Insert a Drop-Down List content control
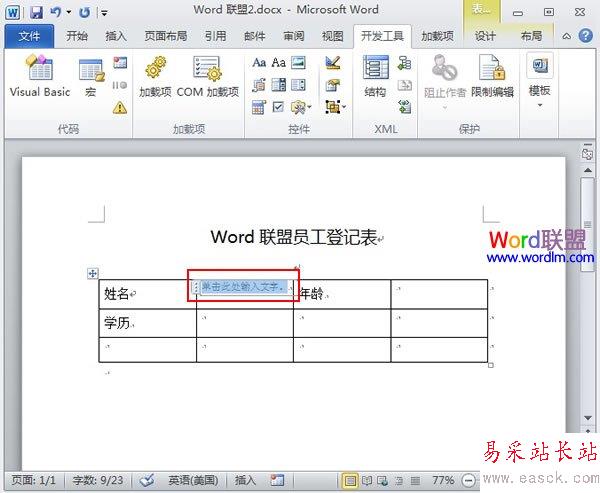The width and height of the screenshot is (600, 493). [x=298, y=85]
